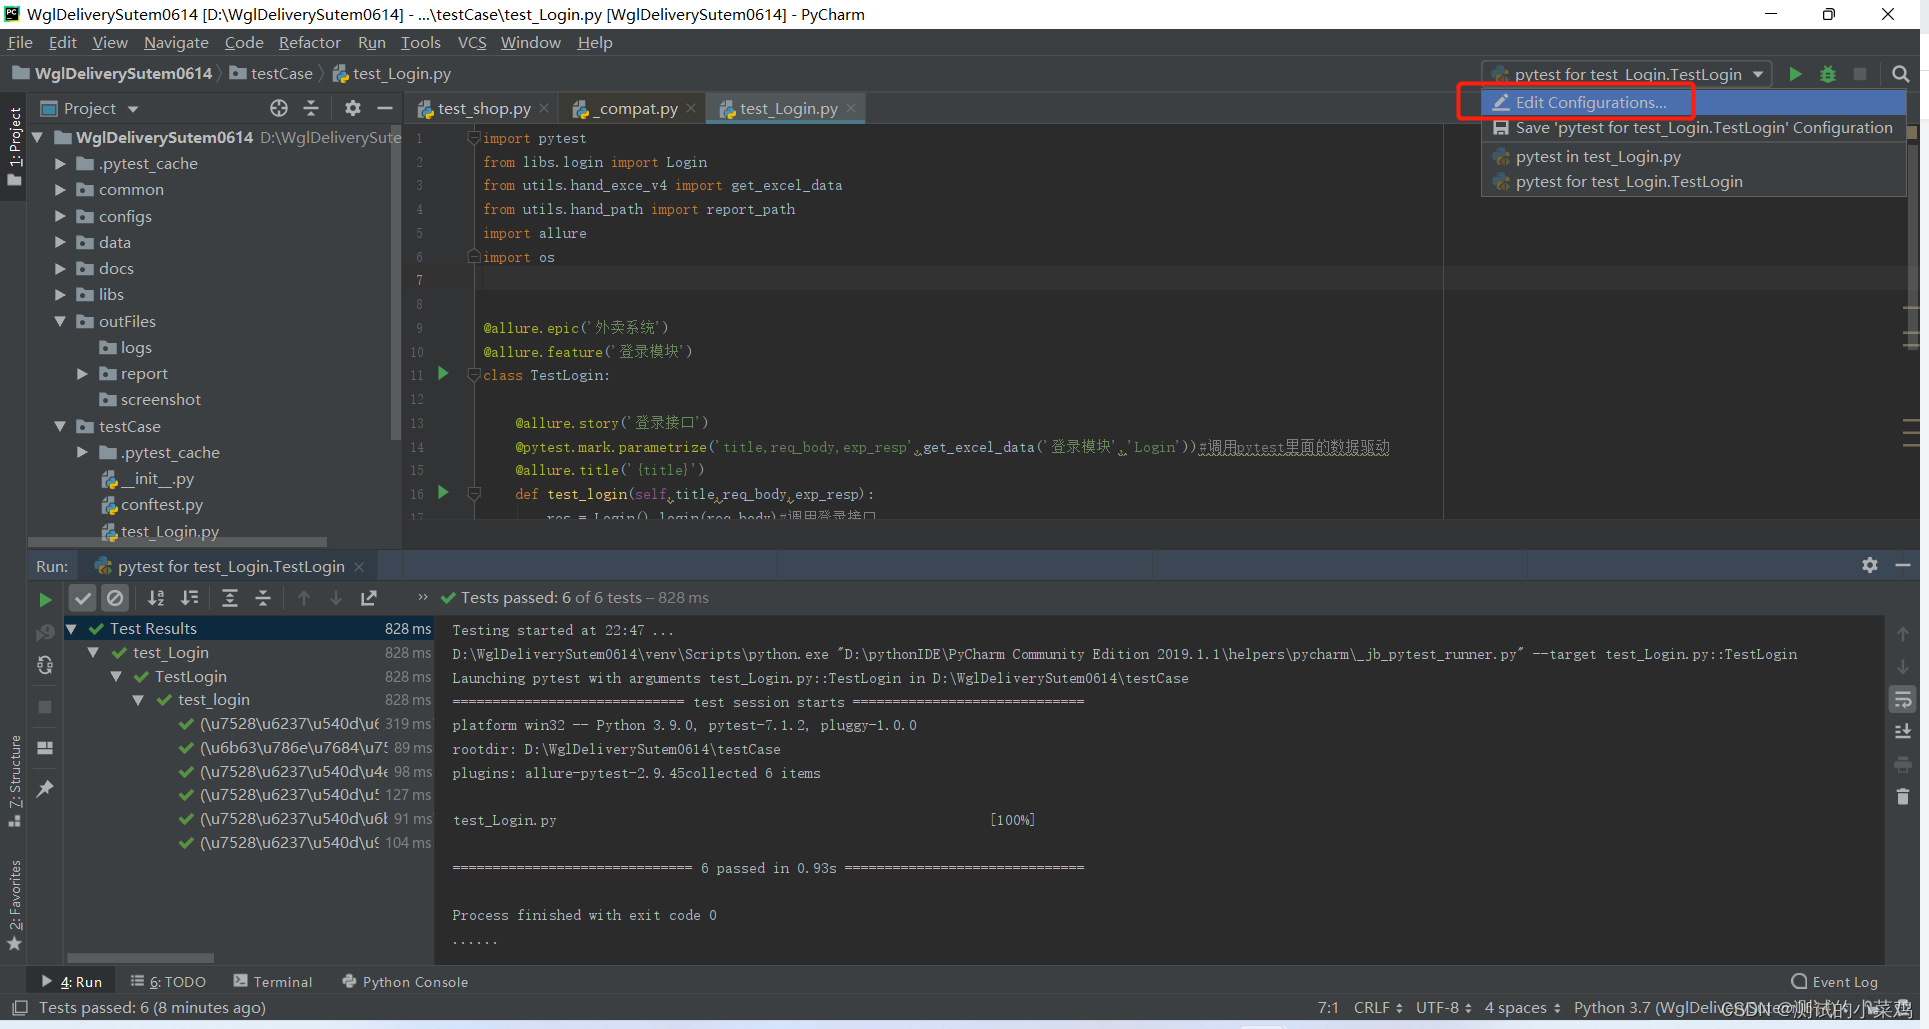Open the Run panel settings gear

pyautogui.click(x=1869, y=565)
